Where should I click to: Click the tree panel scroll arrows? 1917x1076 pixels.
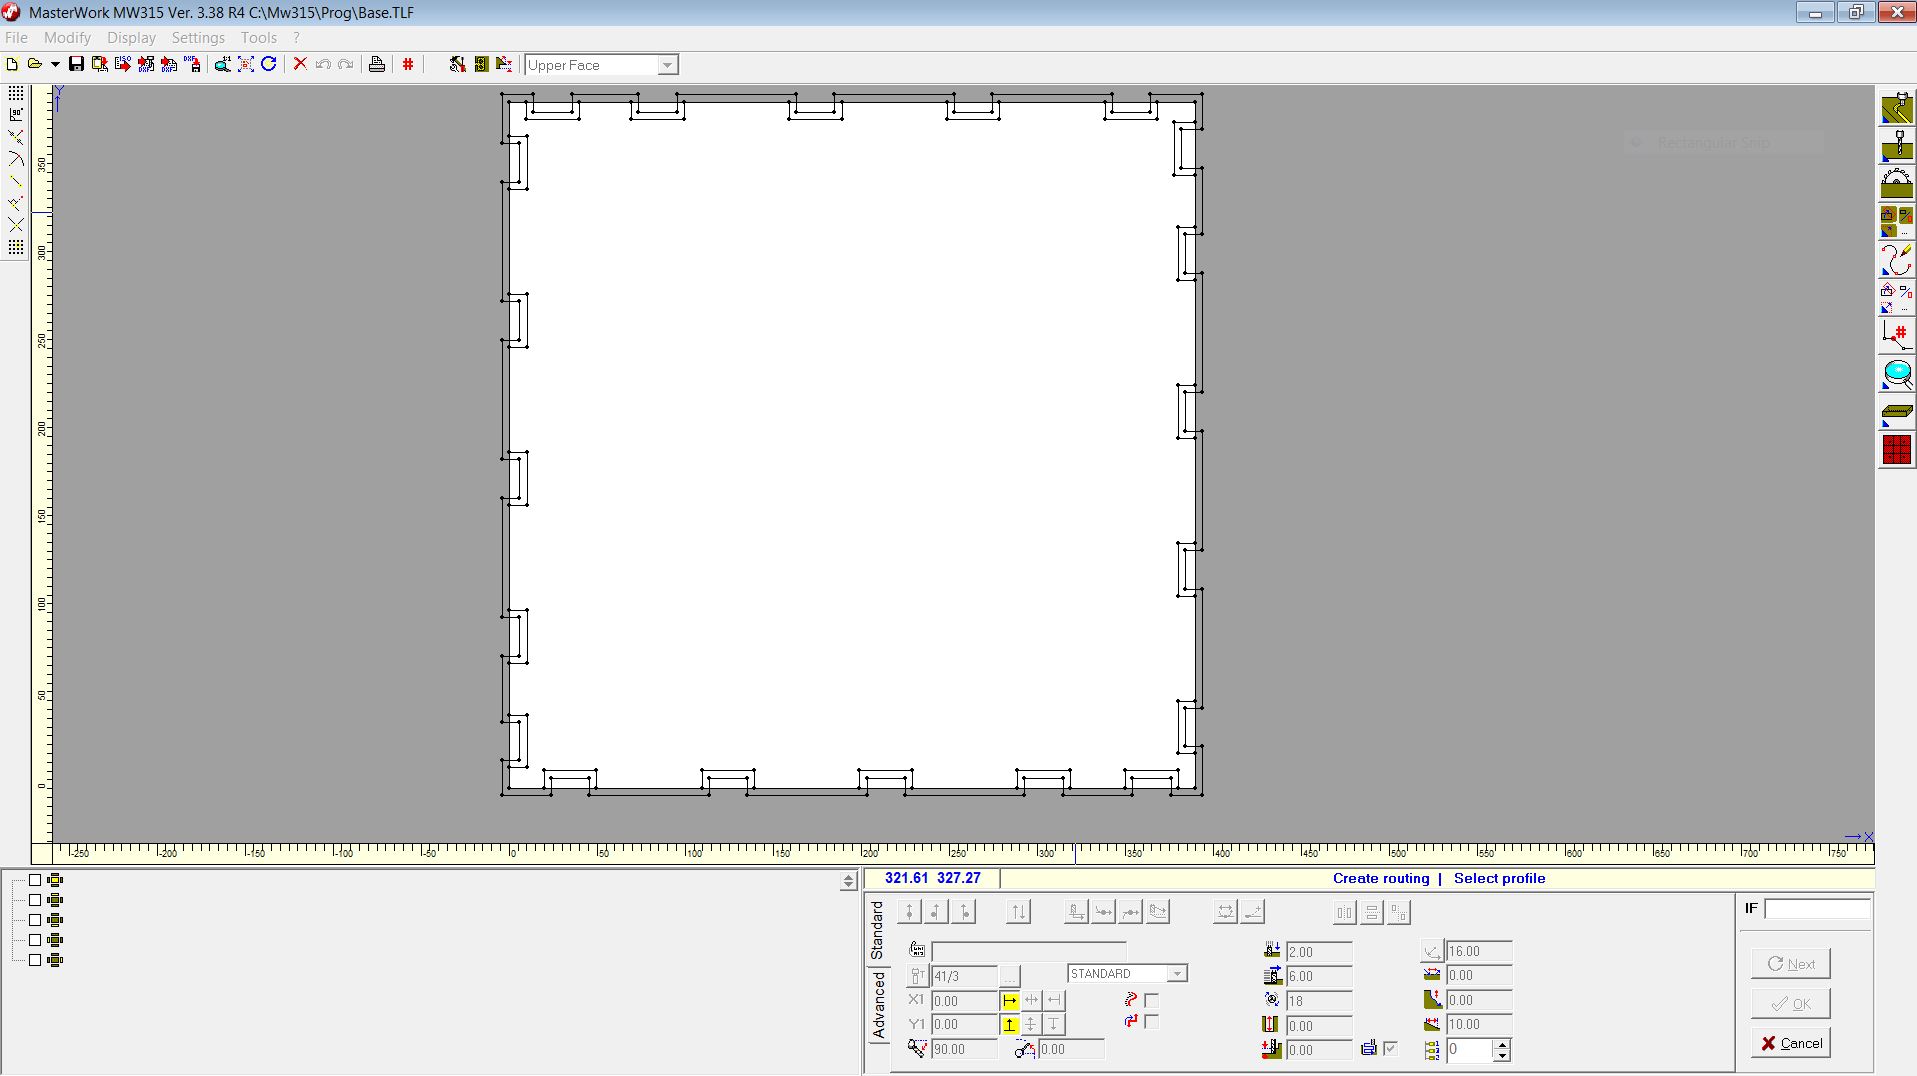(848, 881)
